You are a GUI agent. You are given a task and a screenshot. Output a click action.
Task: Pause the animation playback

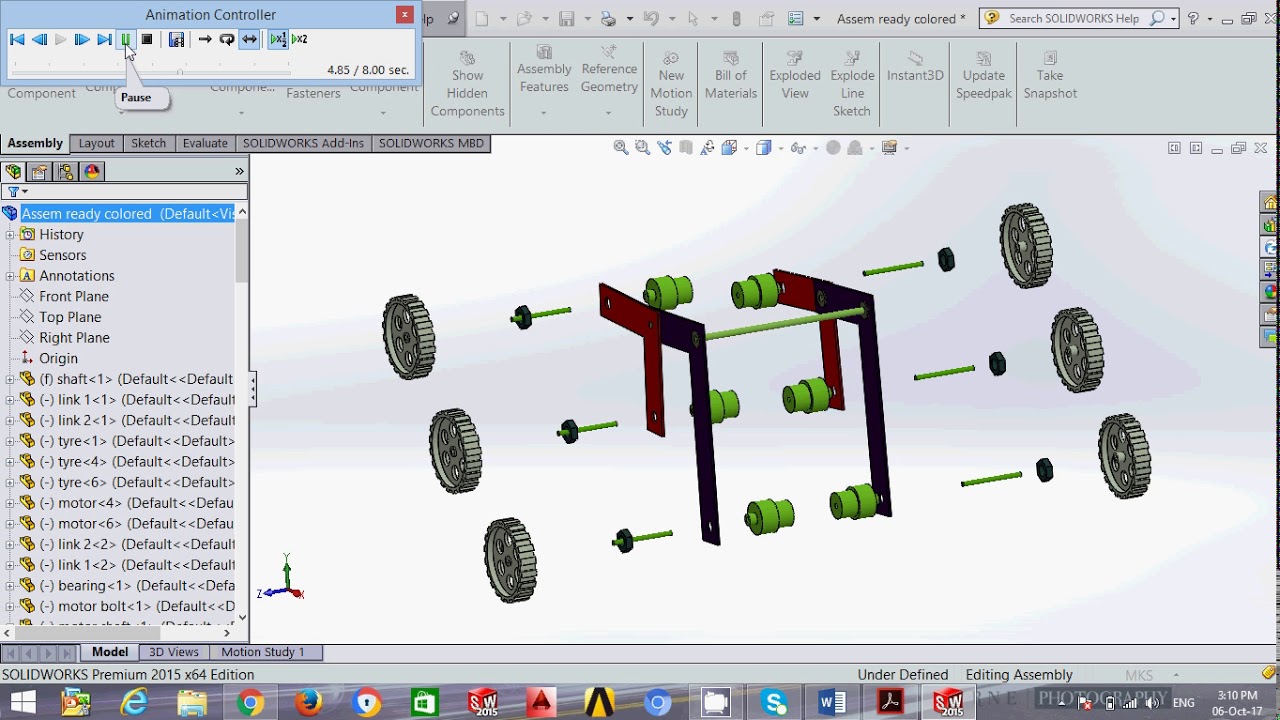pyautogui.click(x=126, y=39)
